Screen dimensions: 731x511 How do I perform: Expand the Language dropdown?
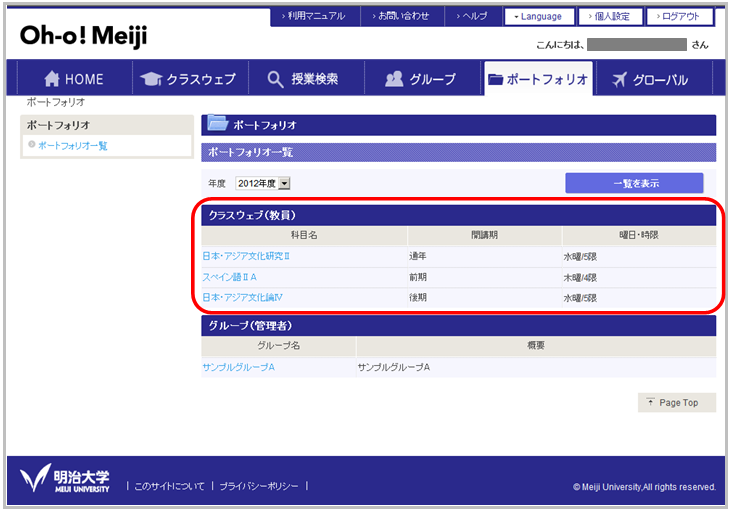[539, 17]
